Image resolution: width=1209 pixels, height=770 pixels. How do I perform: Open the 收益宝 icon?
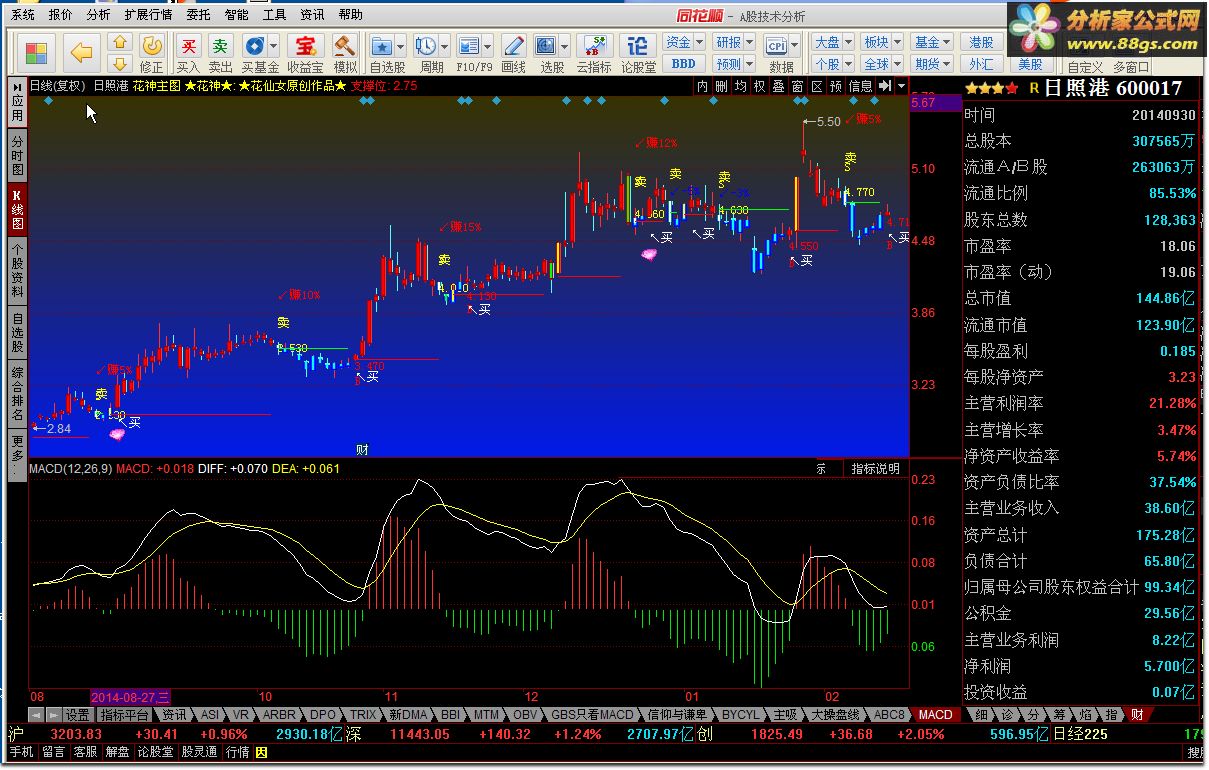305,52
